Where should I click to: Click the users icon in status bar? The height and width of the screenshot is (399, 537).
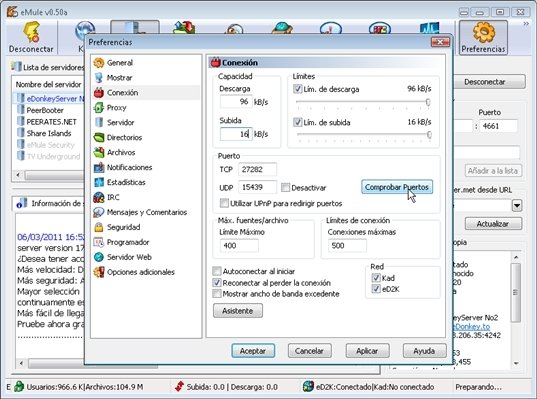point(18,387)
